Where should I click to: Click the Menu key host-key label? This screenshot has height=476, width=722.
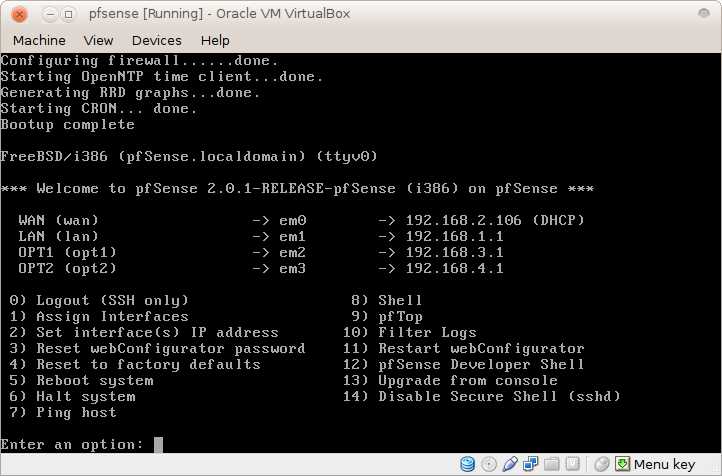(x=664, y=464)
